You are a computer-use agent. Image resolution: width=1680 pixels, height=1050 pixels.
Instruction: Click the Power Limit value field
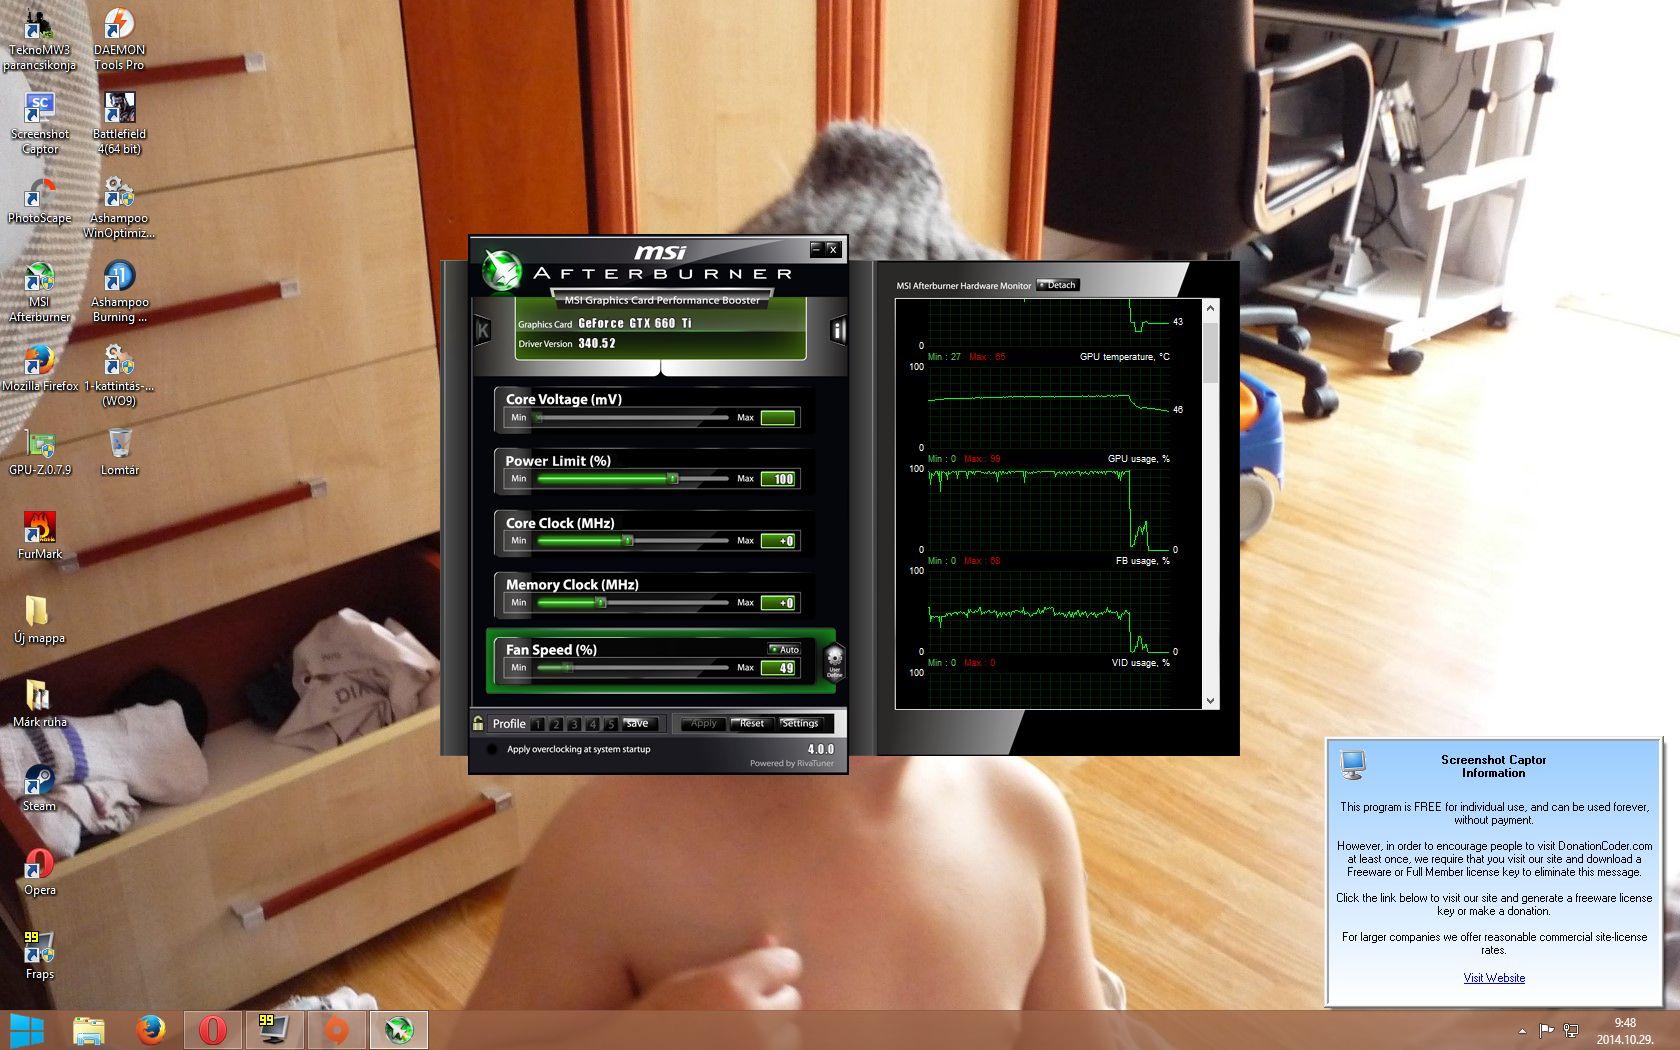coord(778,479)
